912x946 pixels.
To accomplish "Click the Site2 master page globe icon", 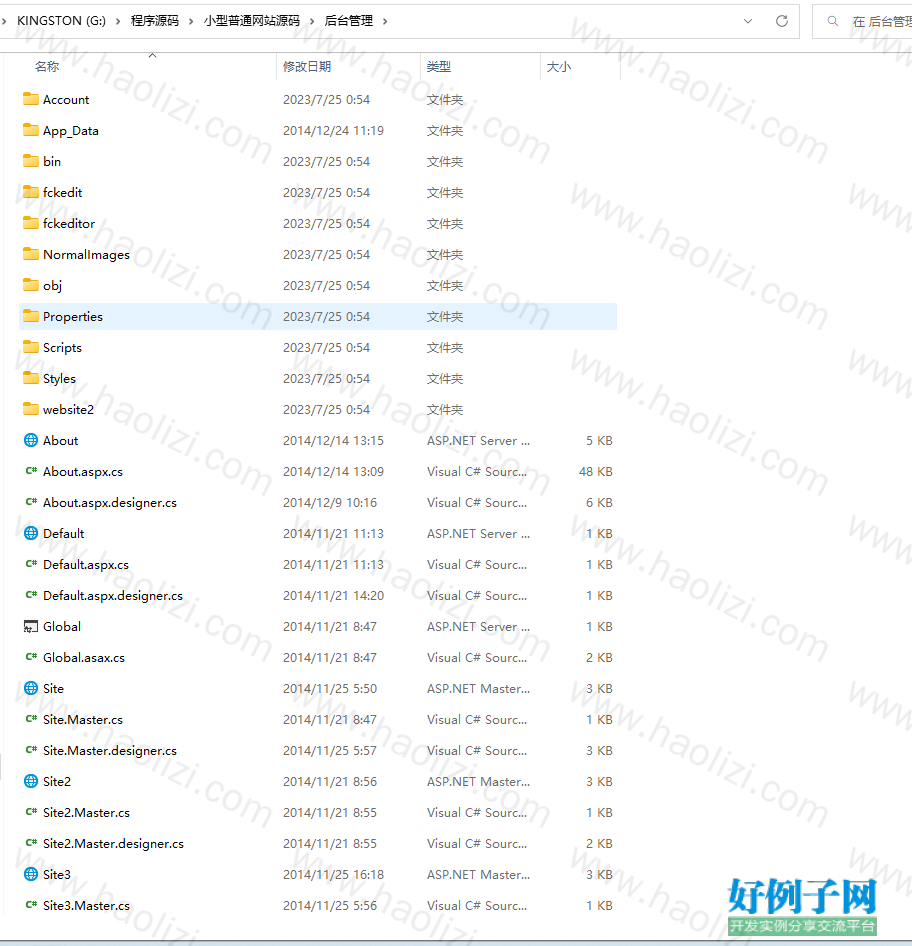I will 31,781.
